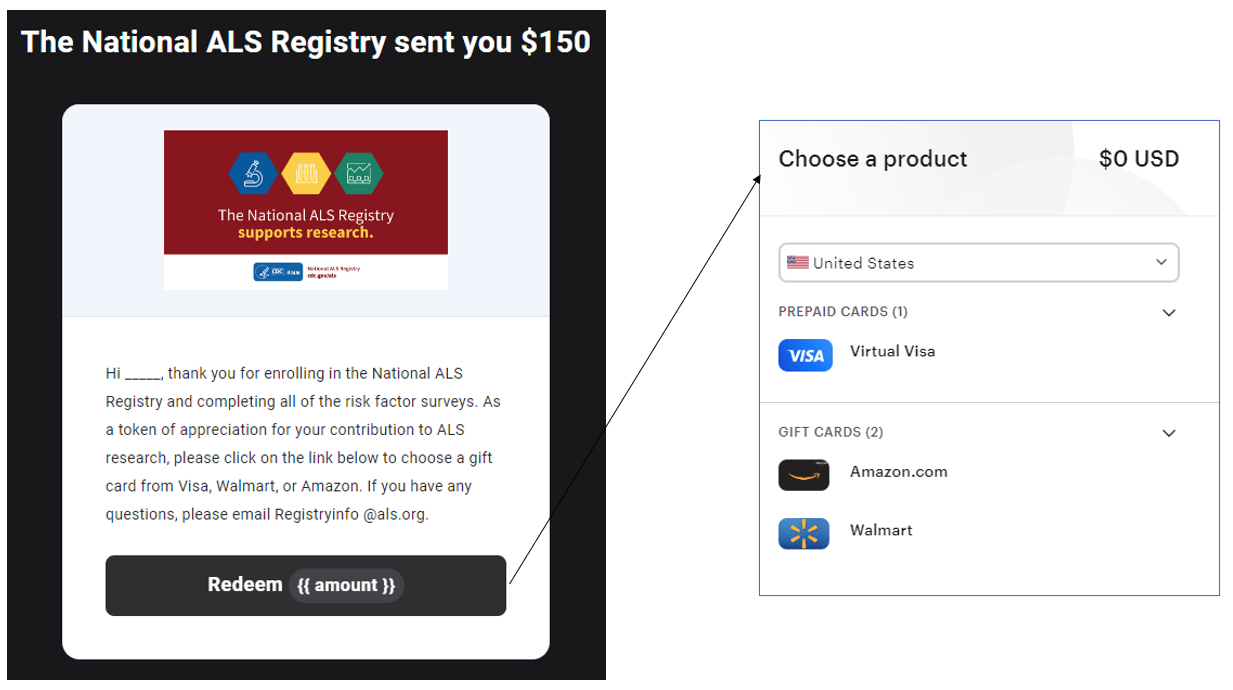
Task: Click the blue Visa card icon
Action: [x=805, y=355]
